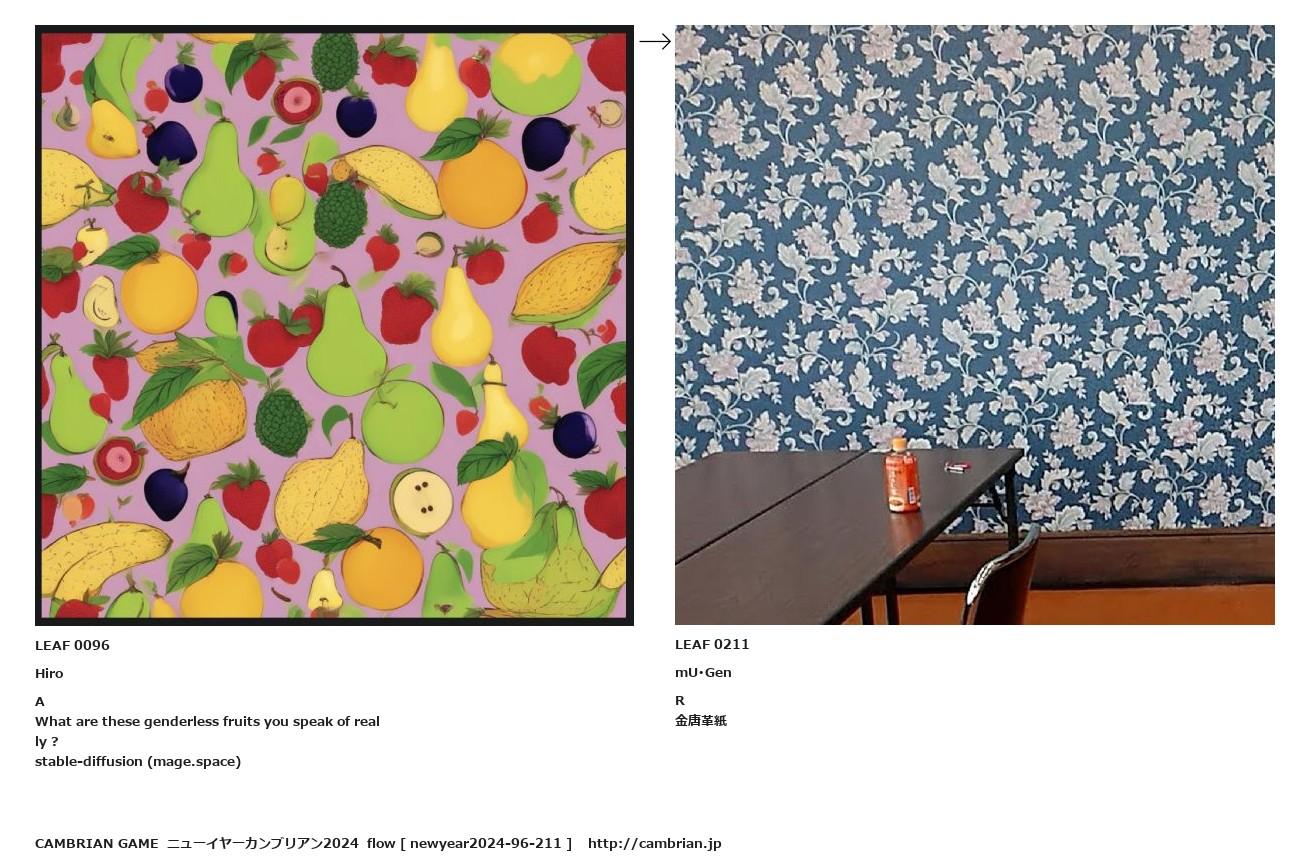This screenshot has height=868, width=1310.
Task: Click the arrow between the two images
Action: 655,41
